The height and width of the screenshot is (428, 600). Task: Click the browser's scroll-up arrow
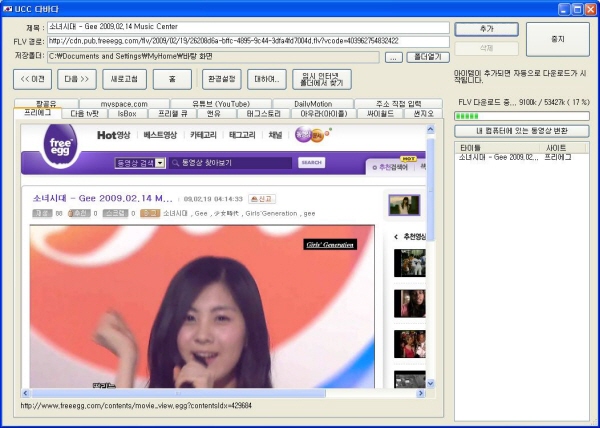pos(430,130)
